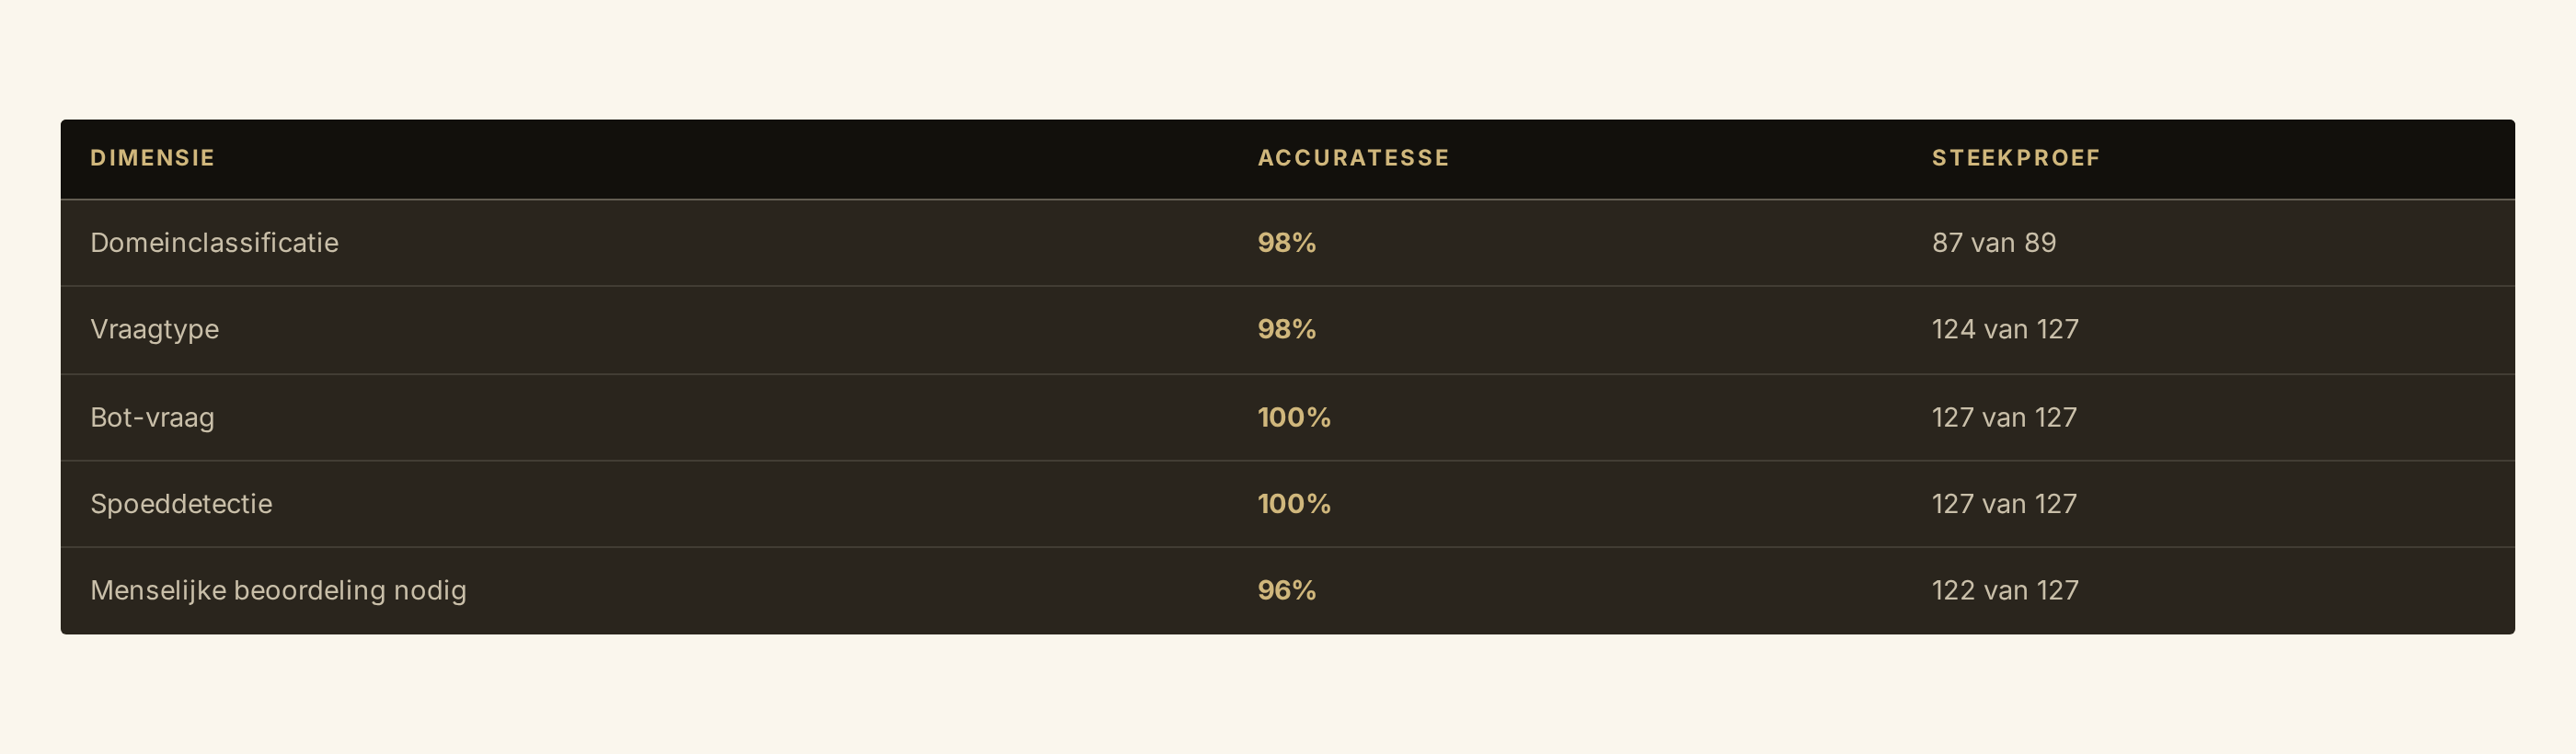Click the ACCURATESSE column header

pyautogui.click(x=1353, y=158)
